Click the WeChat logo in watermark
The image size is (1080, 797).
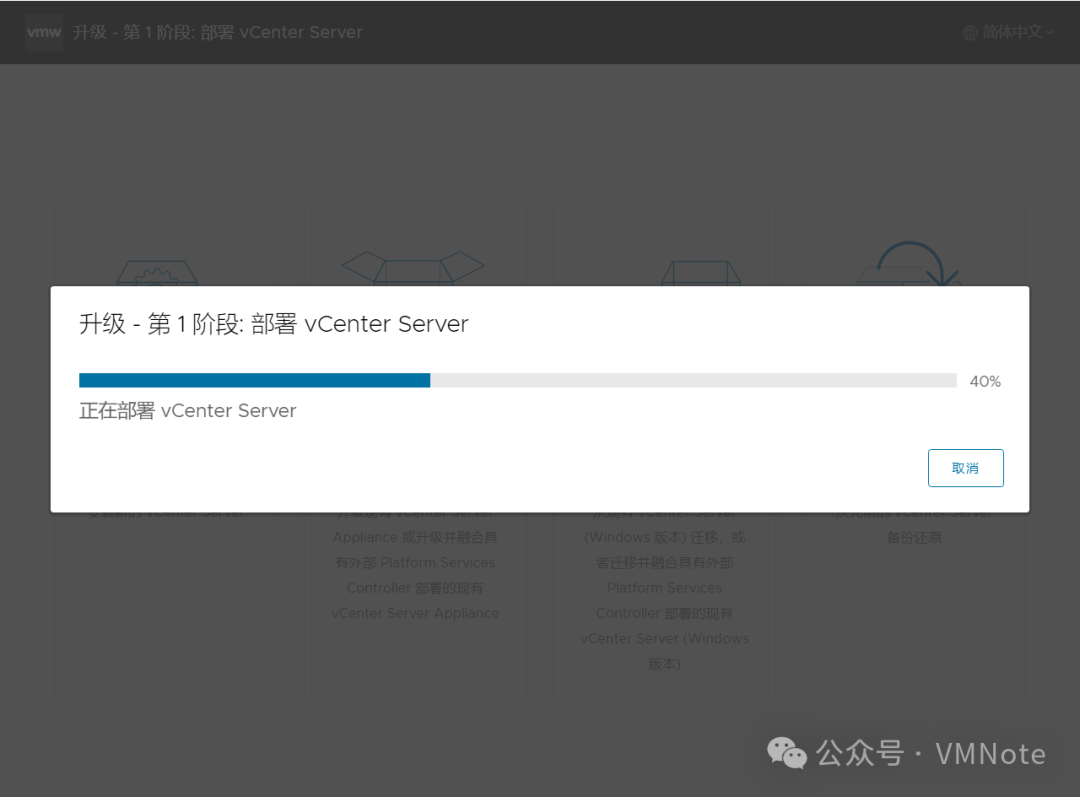tap(787, 753)
